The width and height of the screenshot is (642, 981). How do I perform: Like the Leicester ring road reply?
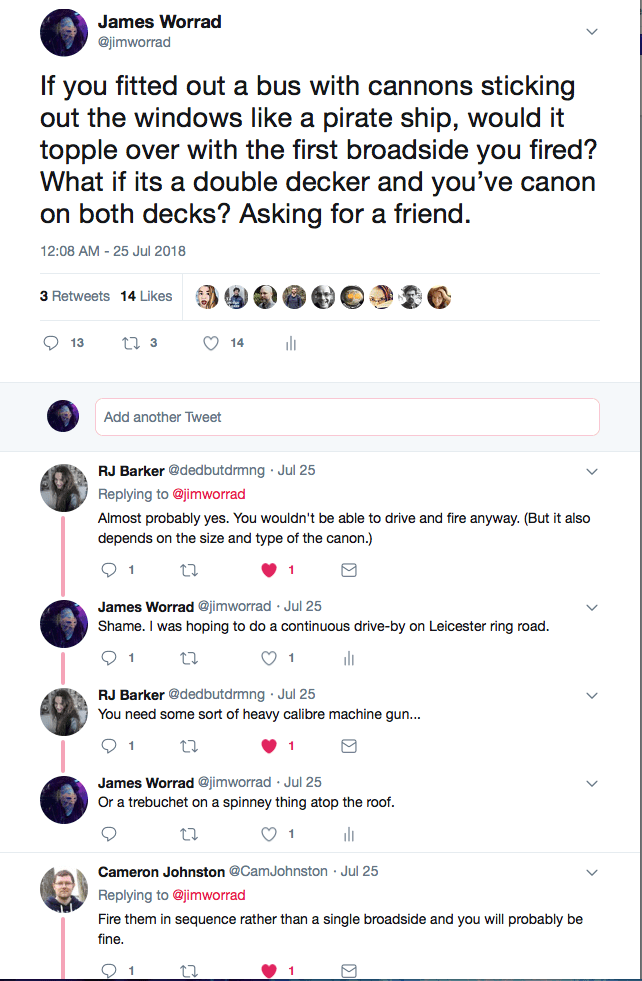point(268,658)
